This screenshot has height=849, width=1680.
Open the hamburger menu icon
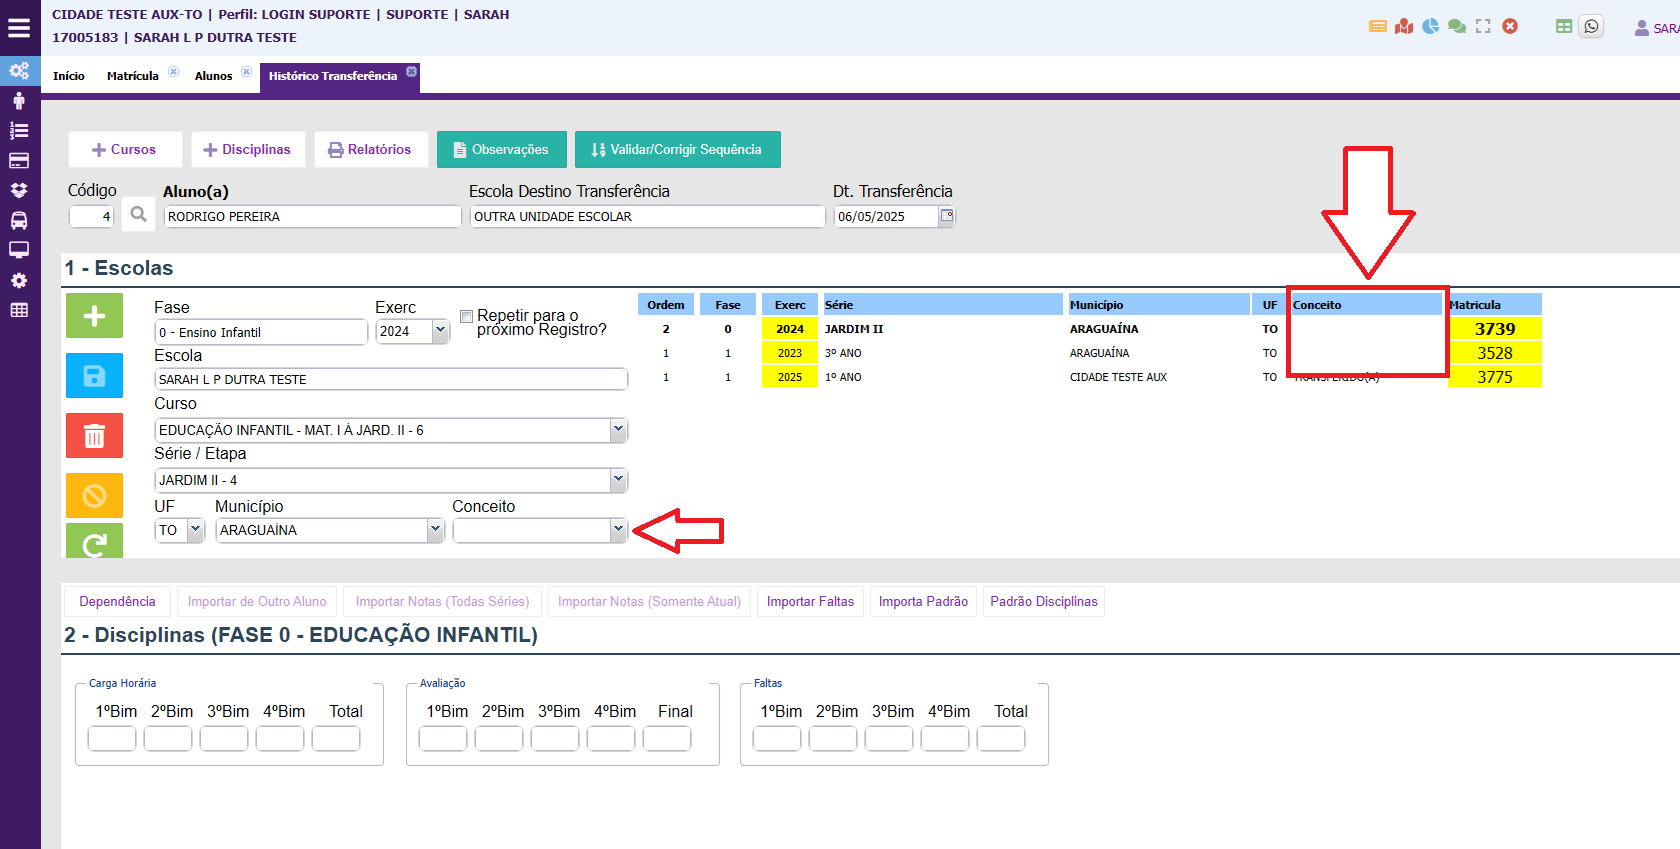click(x=19, y=27)
